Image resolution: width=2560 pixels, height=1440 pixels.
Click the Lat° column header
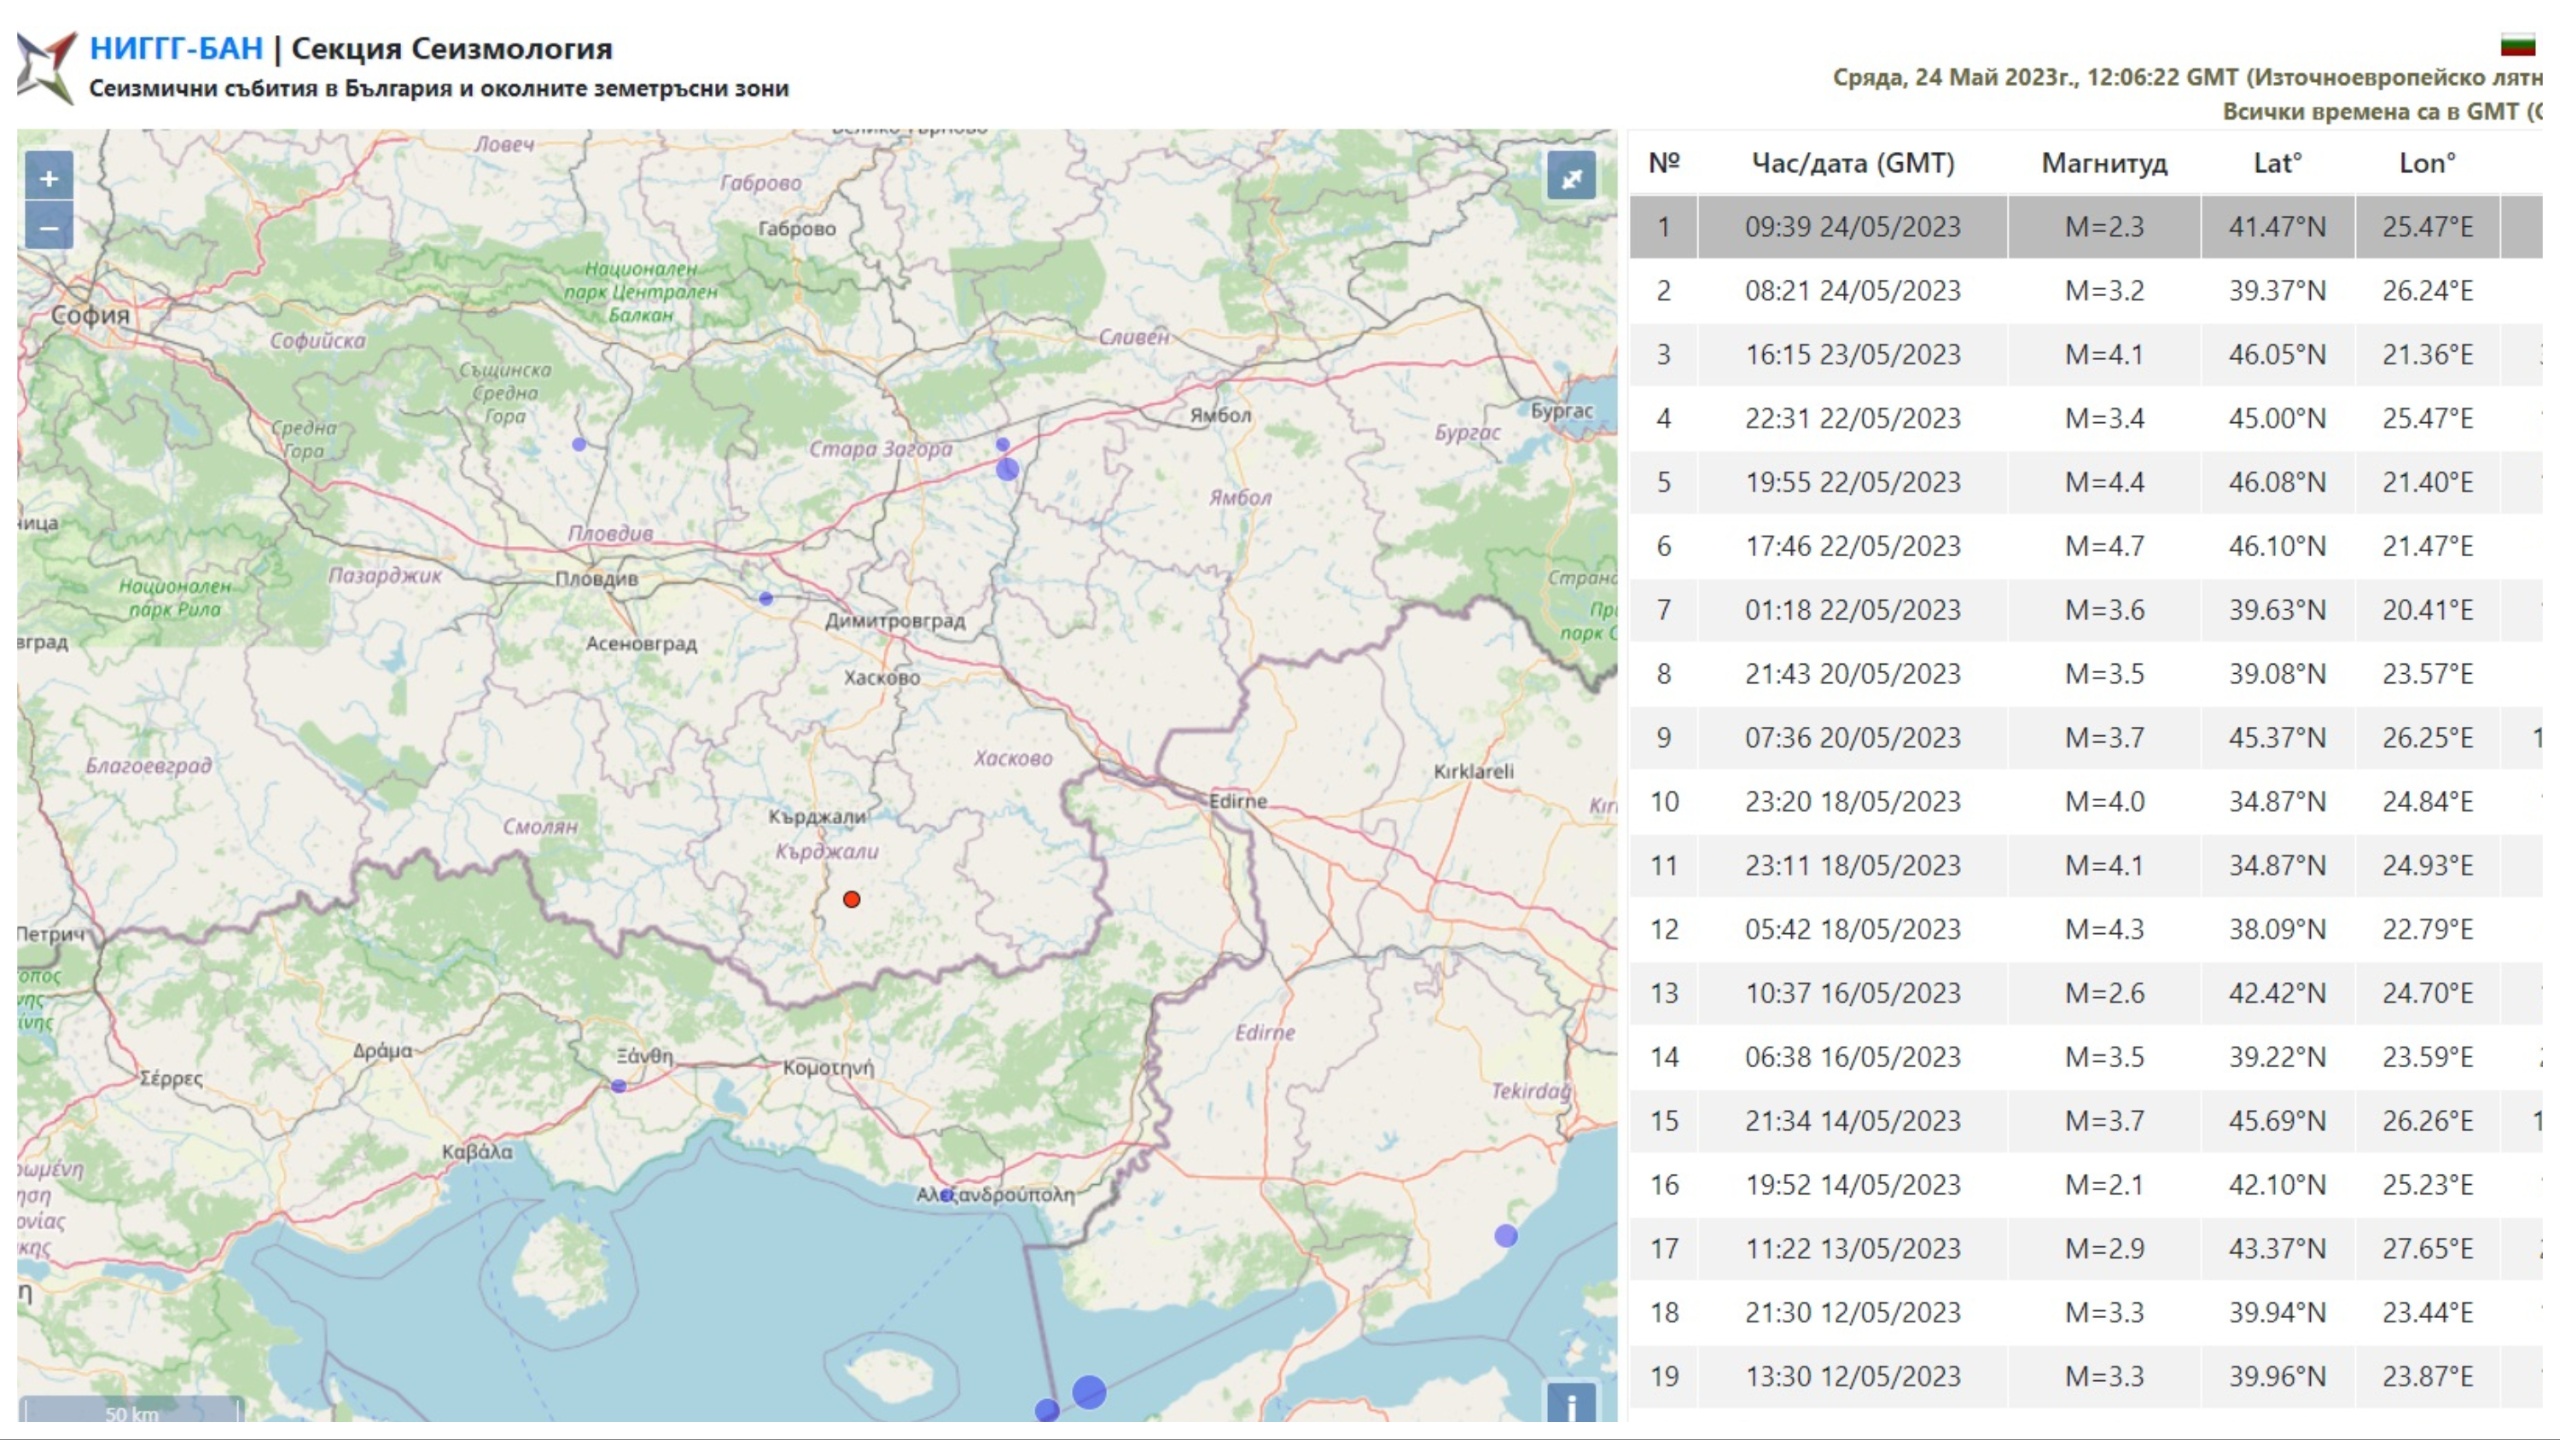click(x=2277, y=163)
